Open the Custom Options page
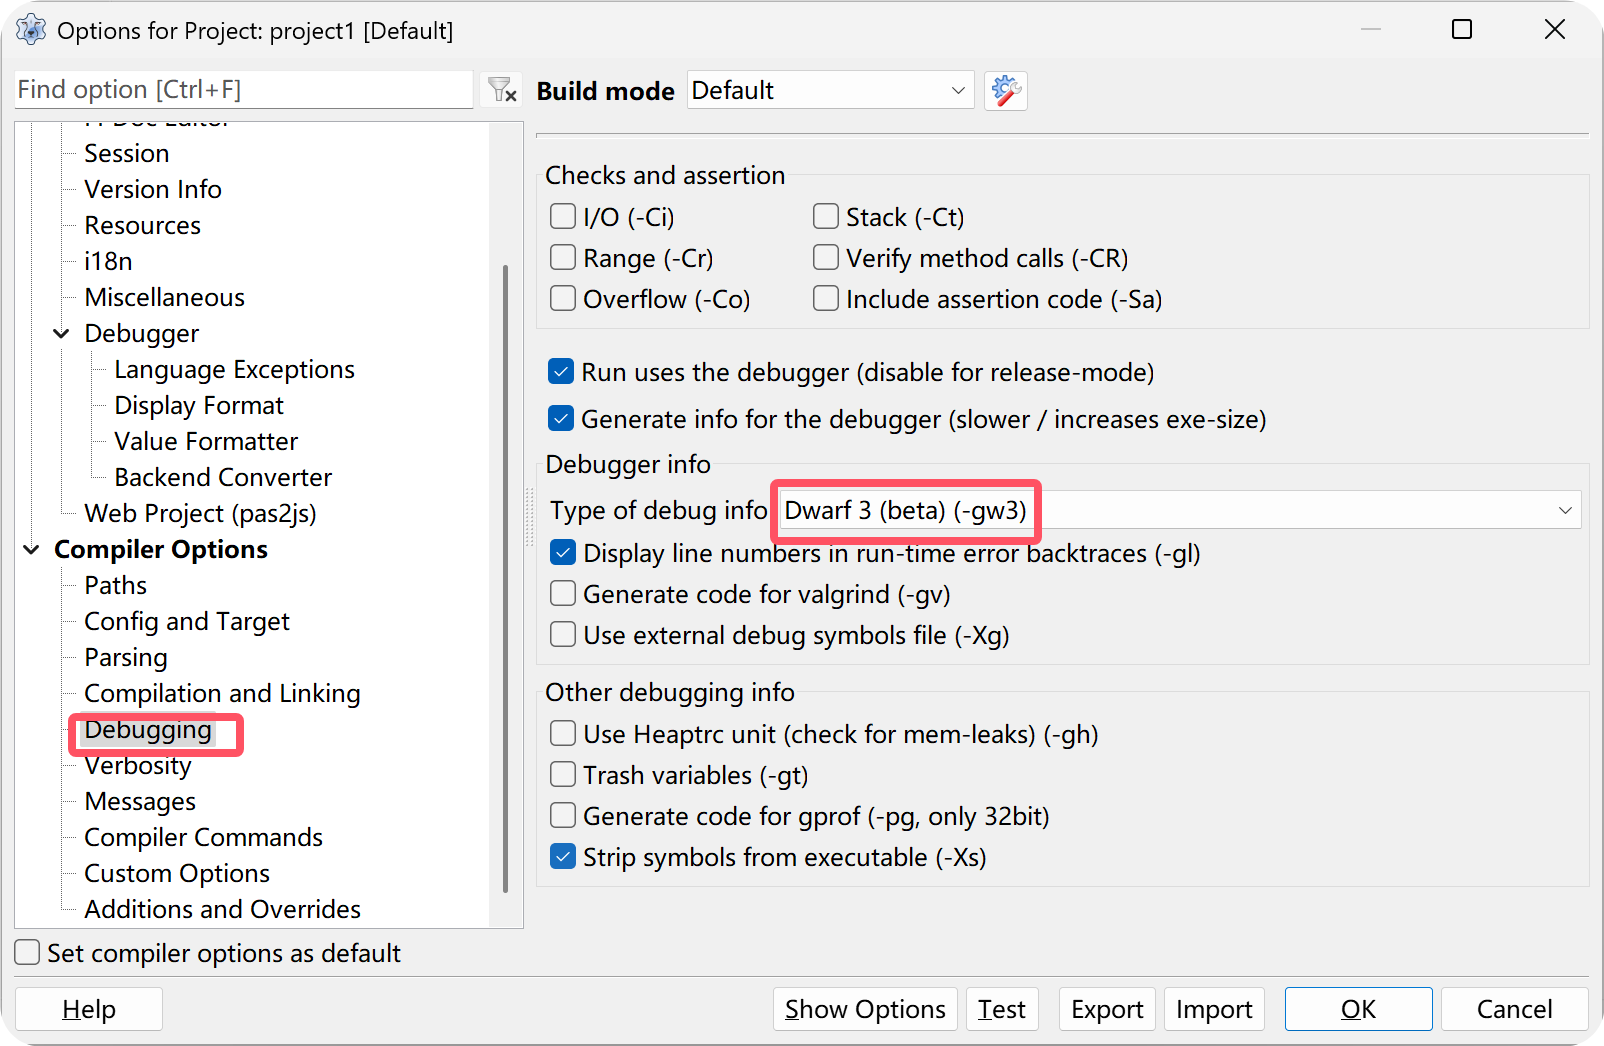The width and height of the screenshot is (1604, 1046). point(177,874)
